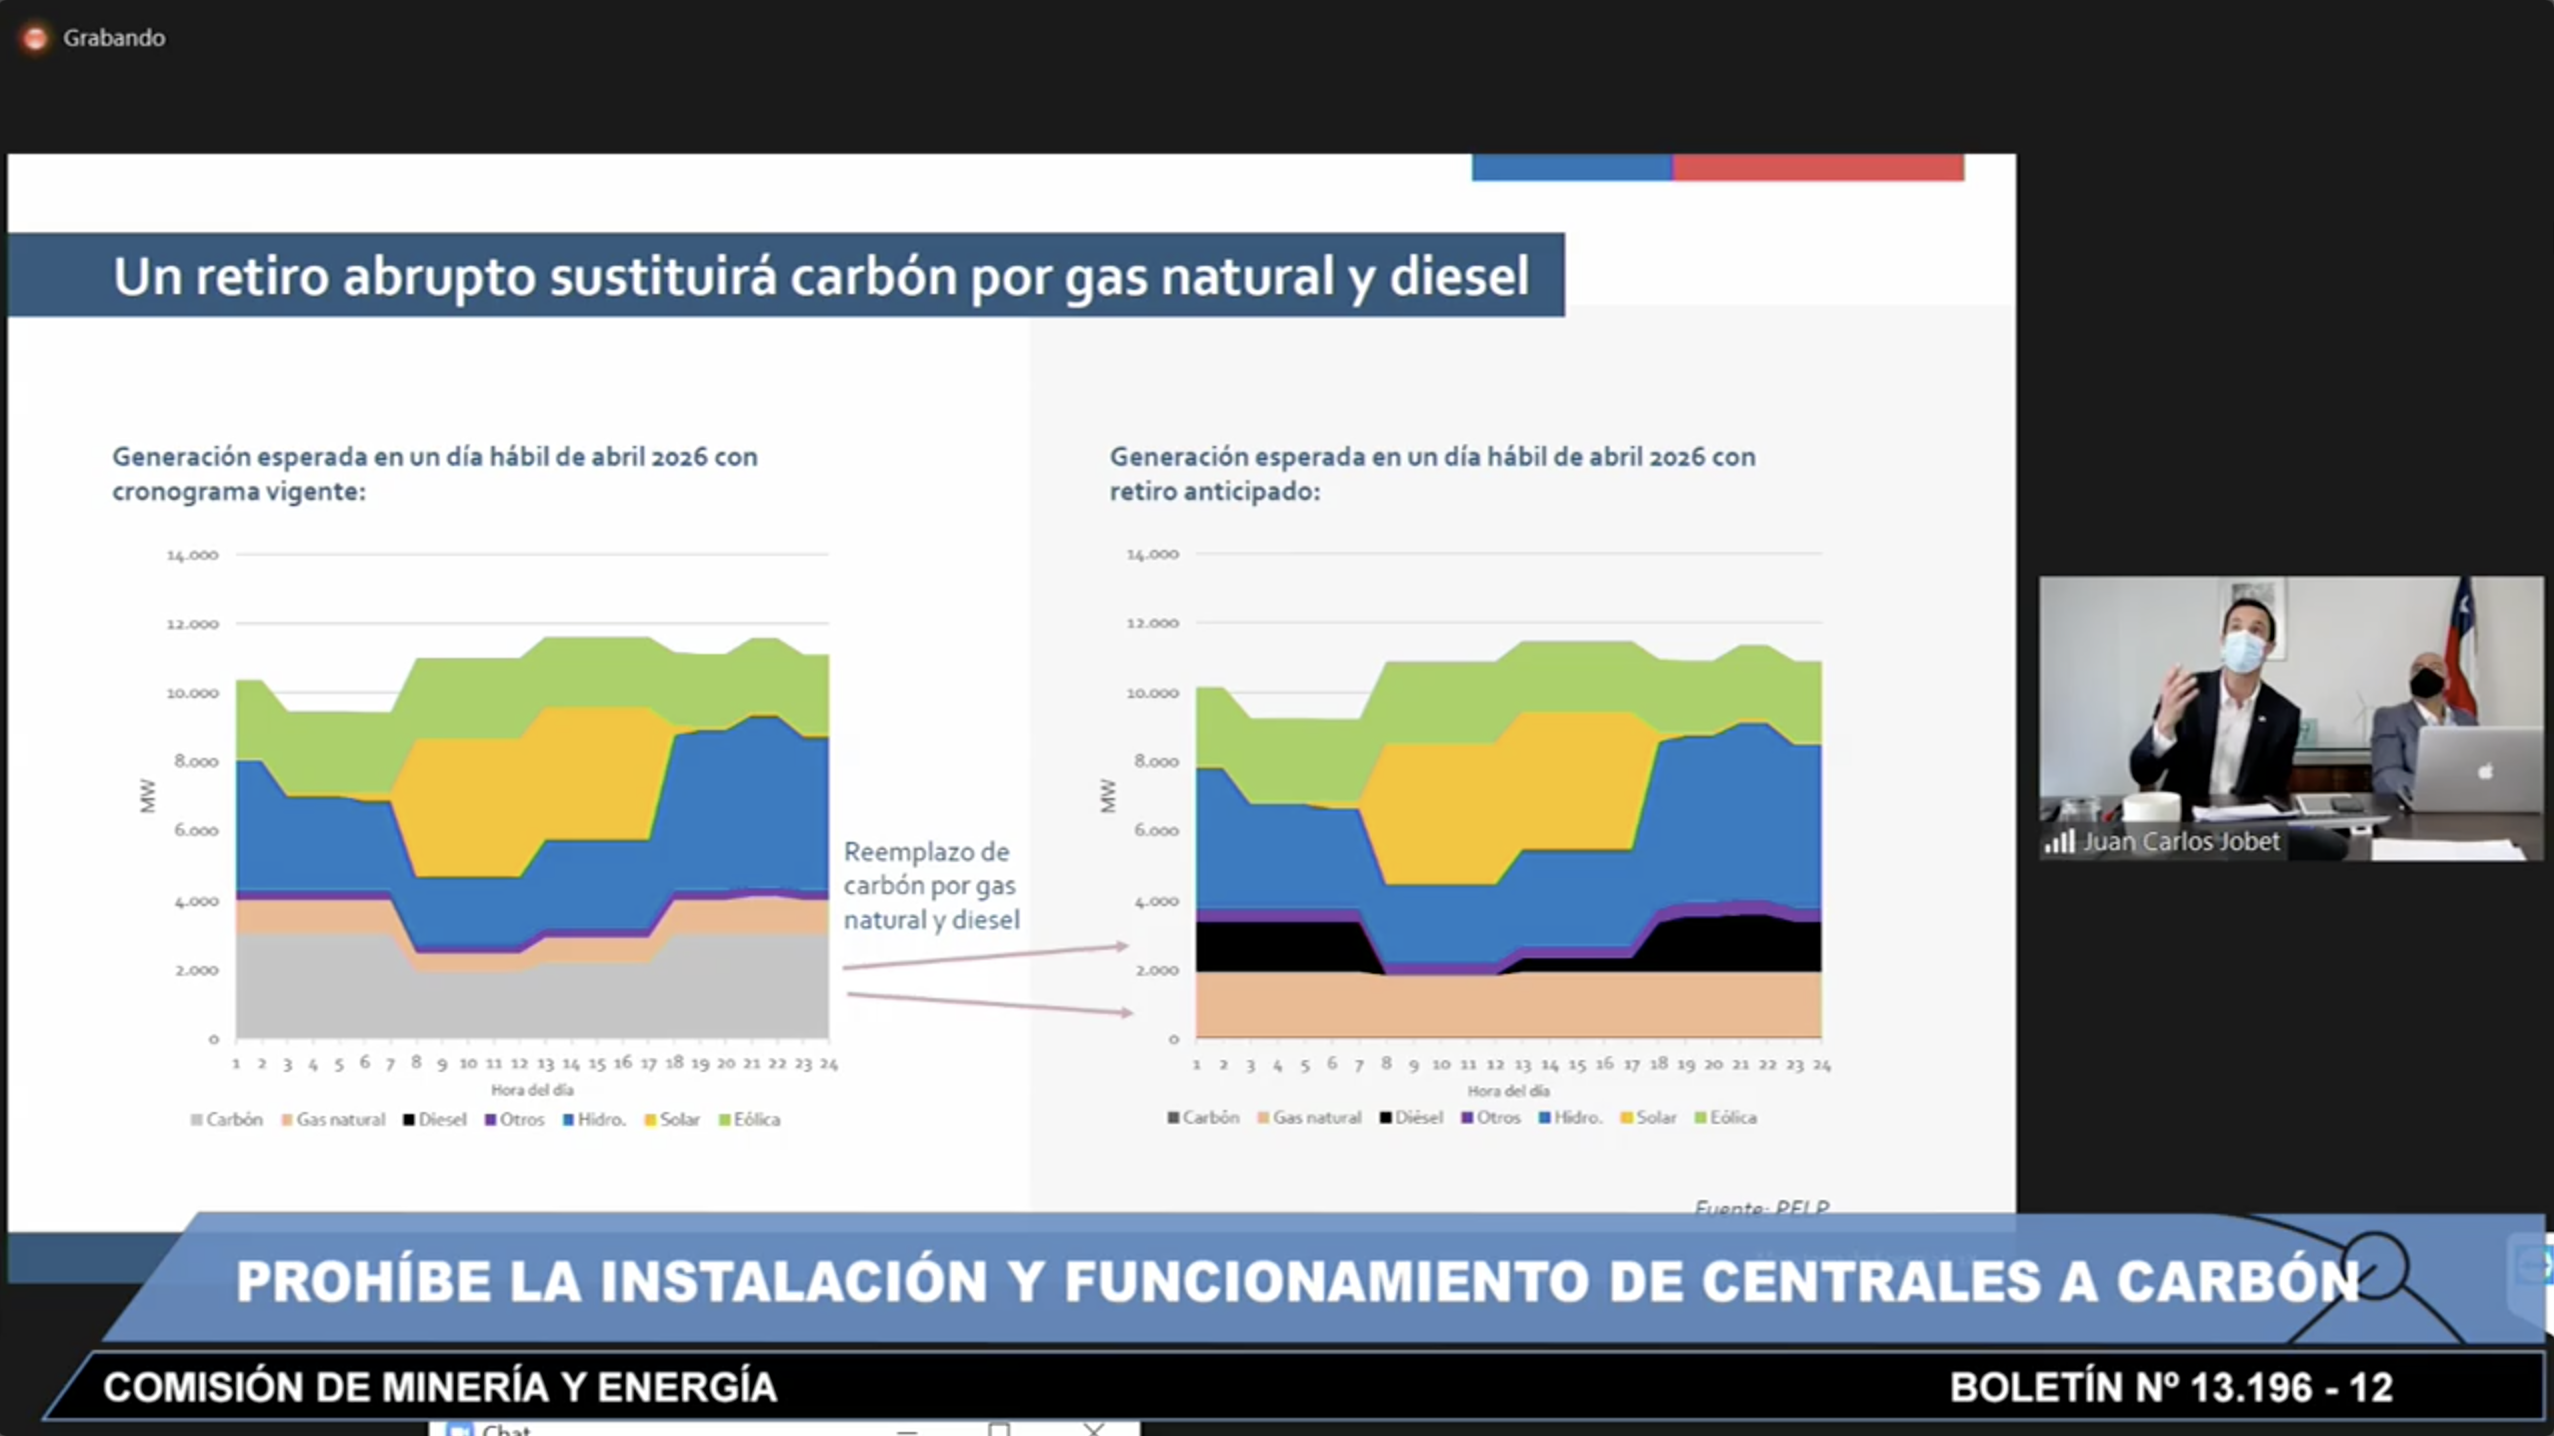The height and width of the screenshot is (1436, 2554).
Task: Click Gas natural legend marker in left chart
Action: [x=287, y=1120]
